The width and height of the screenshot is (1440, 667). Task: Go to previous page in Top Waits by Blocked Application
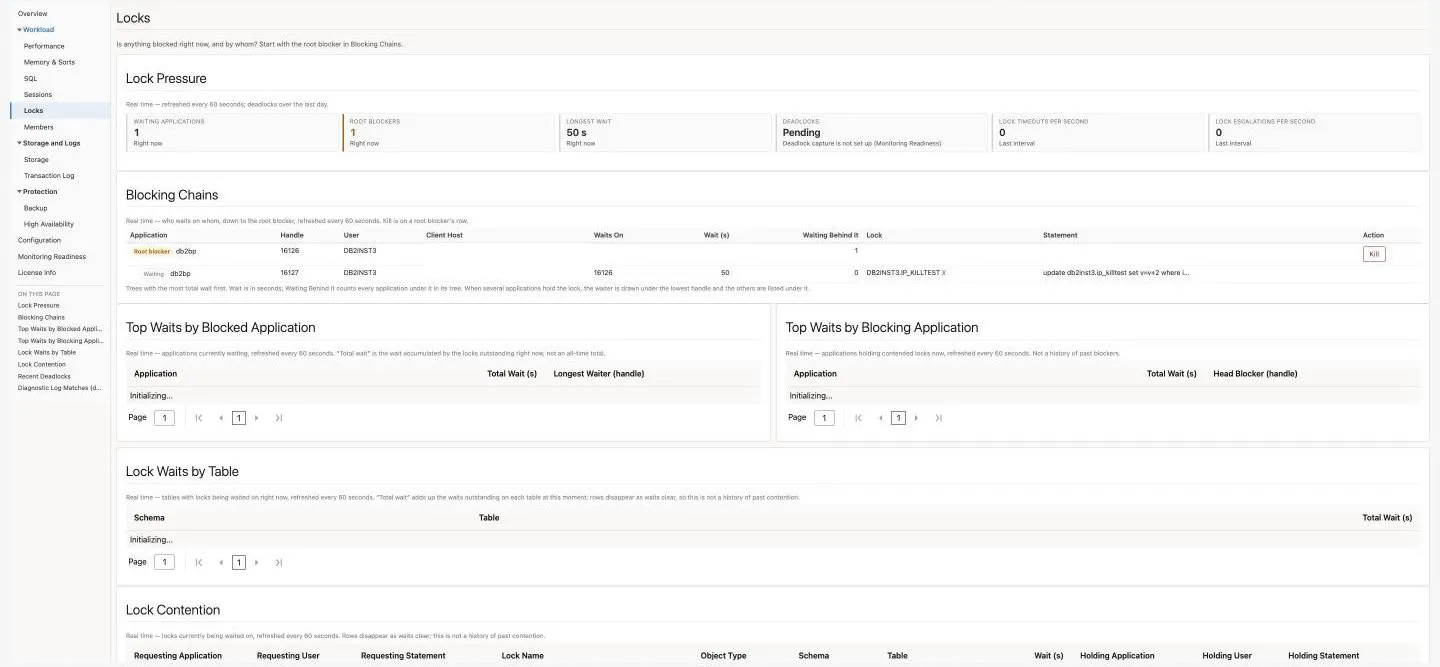(x=221, y=418)
